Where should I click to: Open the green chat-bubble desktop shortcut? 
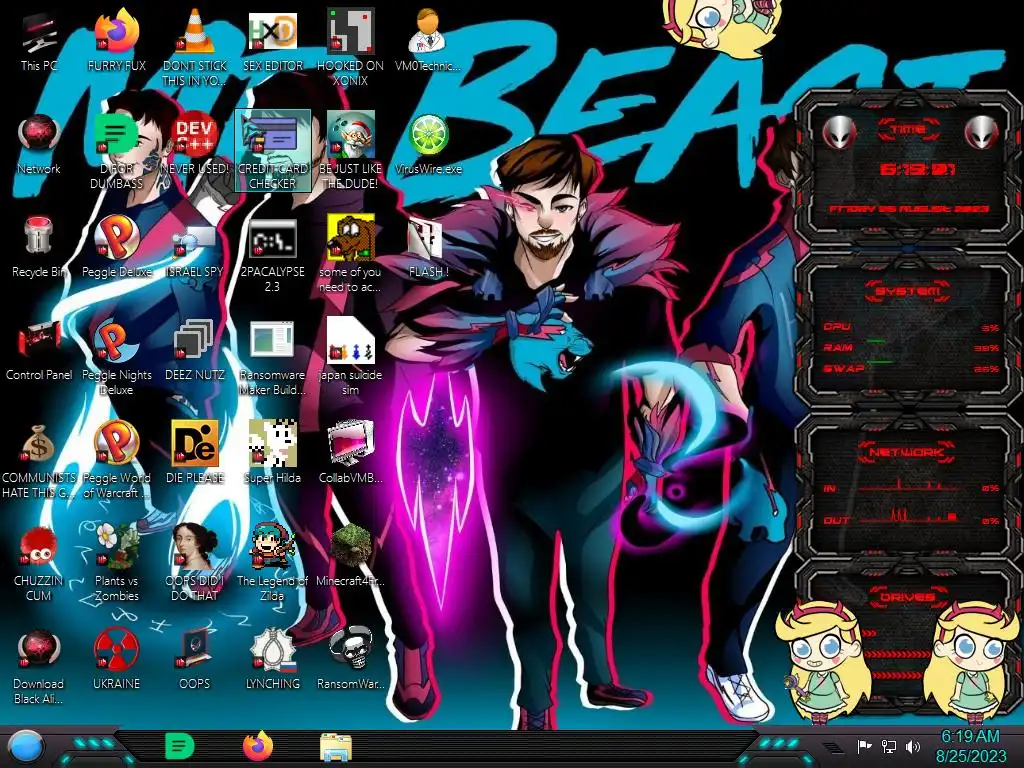[116, 150]
